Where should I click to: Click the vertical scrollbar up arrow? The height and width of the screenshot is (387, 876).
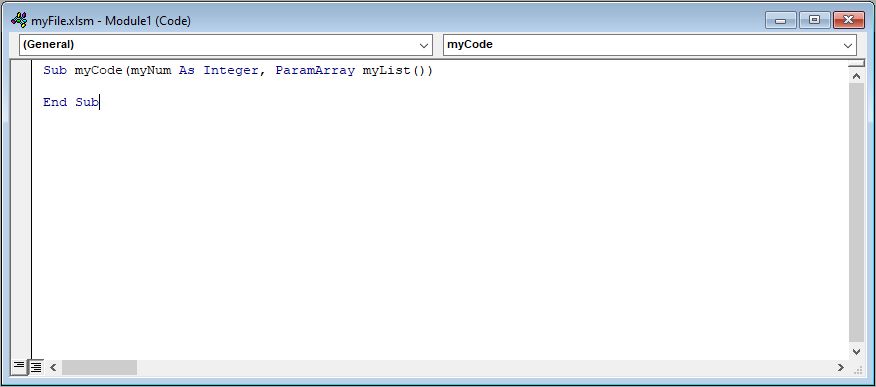856,76
